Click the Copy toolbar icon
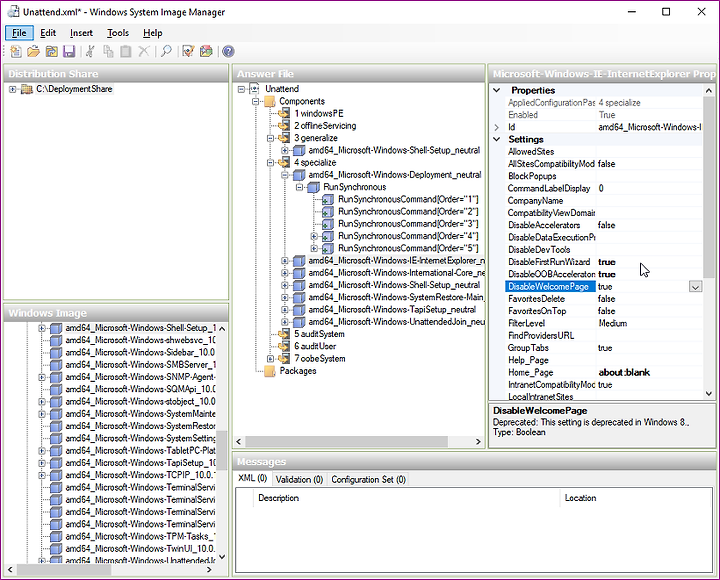This screenshot has height=580, width=720. point(108,51)
